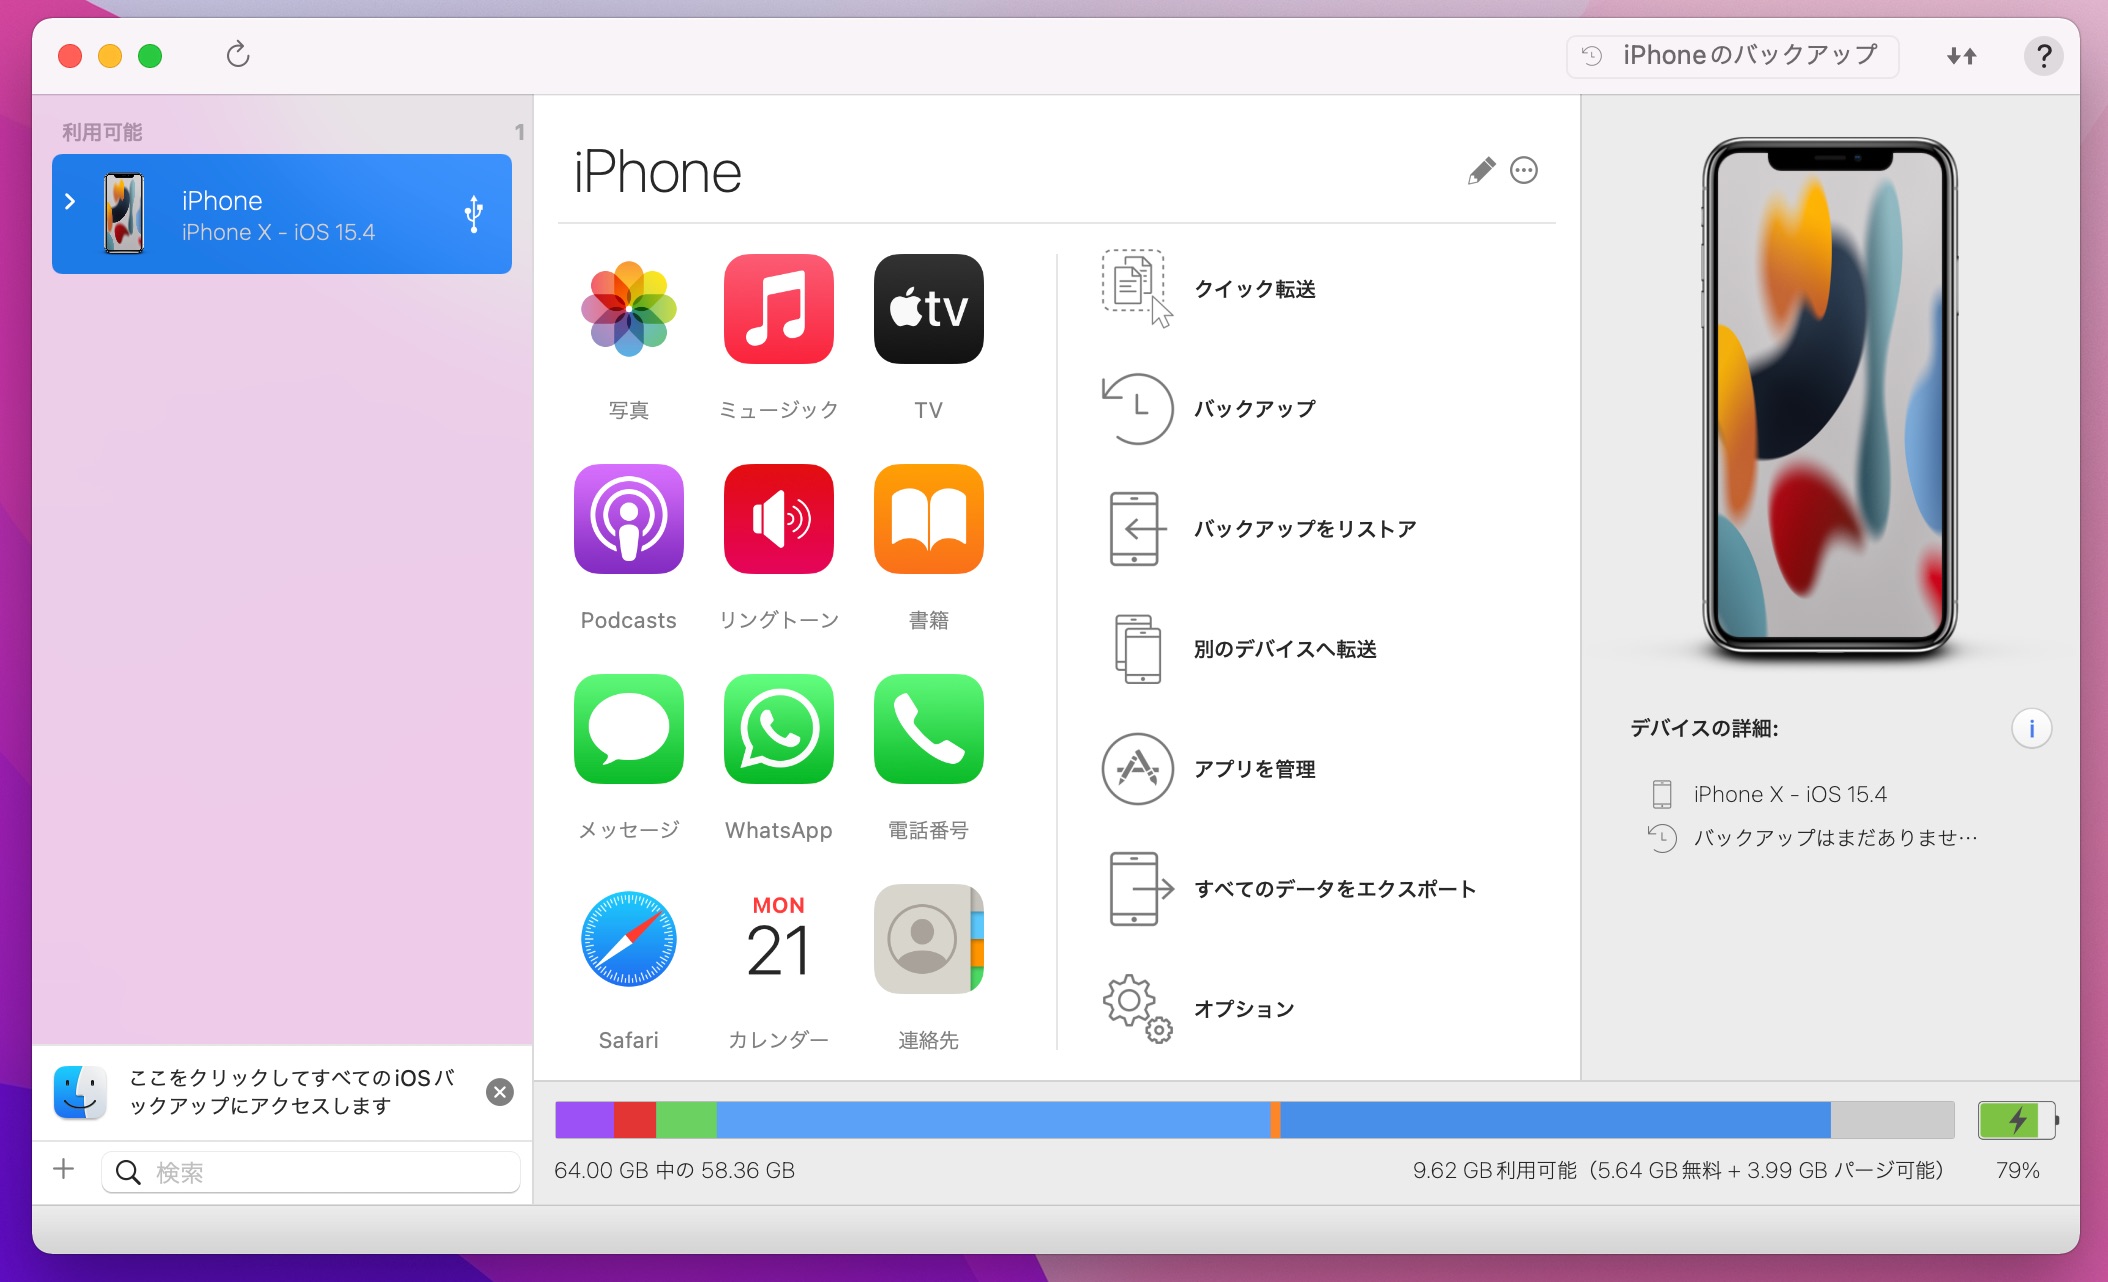This screenshot has height=1282, width=2108.
Task: Click the Finder icon in the backup banner
Action: pyautogui.click(x=80, y=1092)
